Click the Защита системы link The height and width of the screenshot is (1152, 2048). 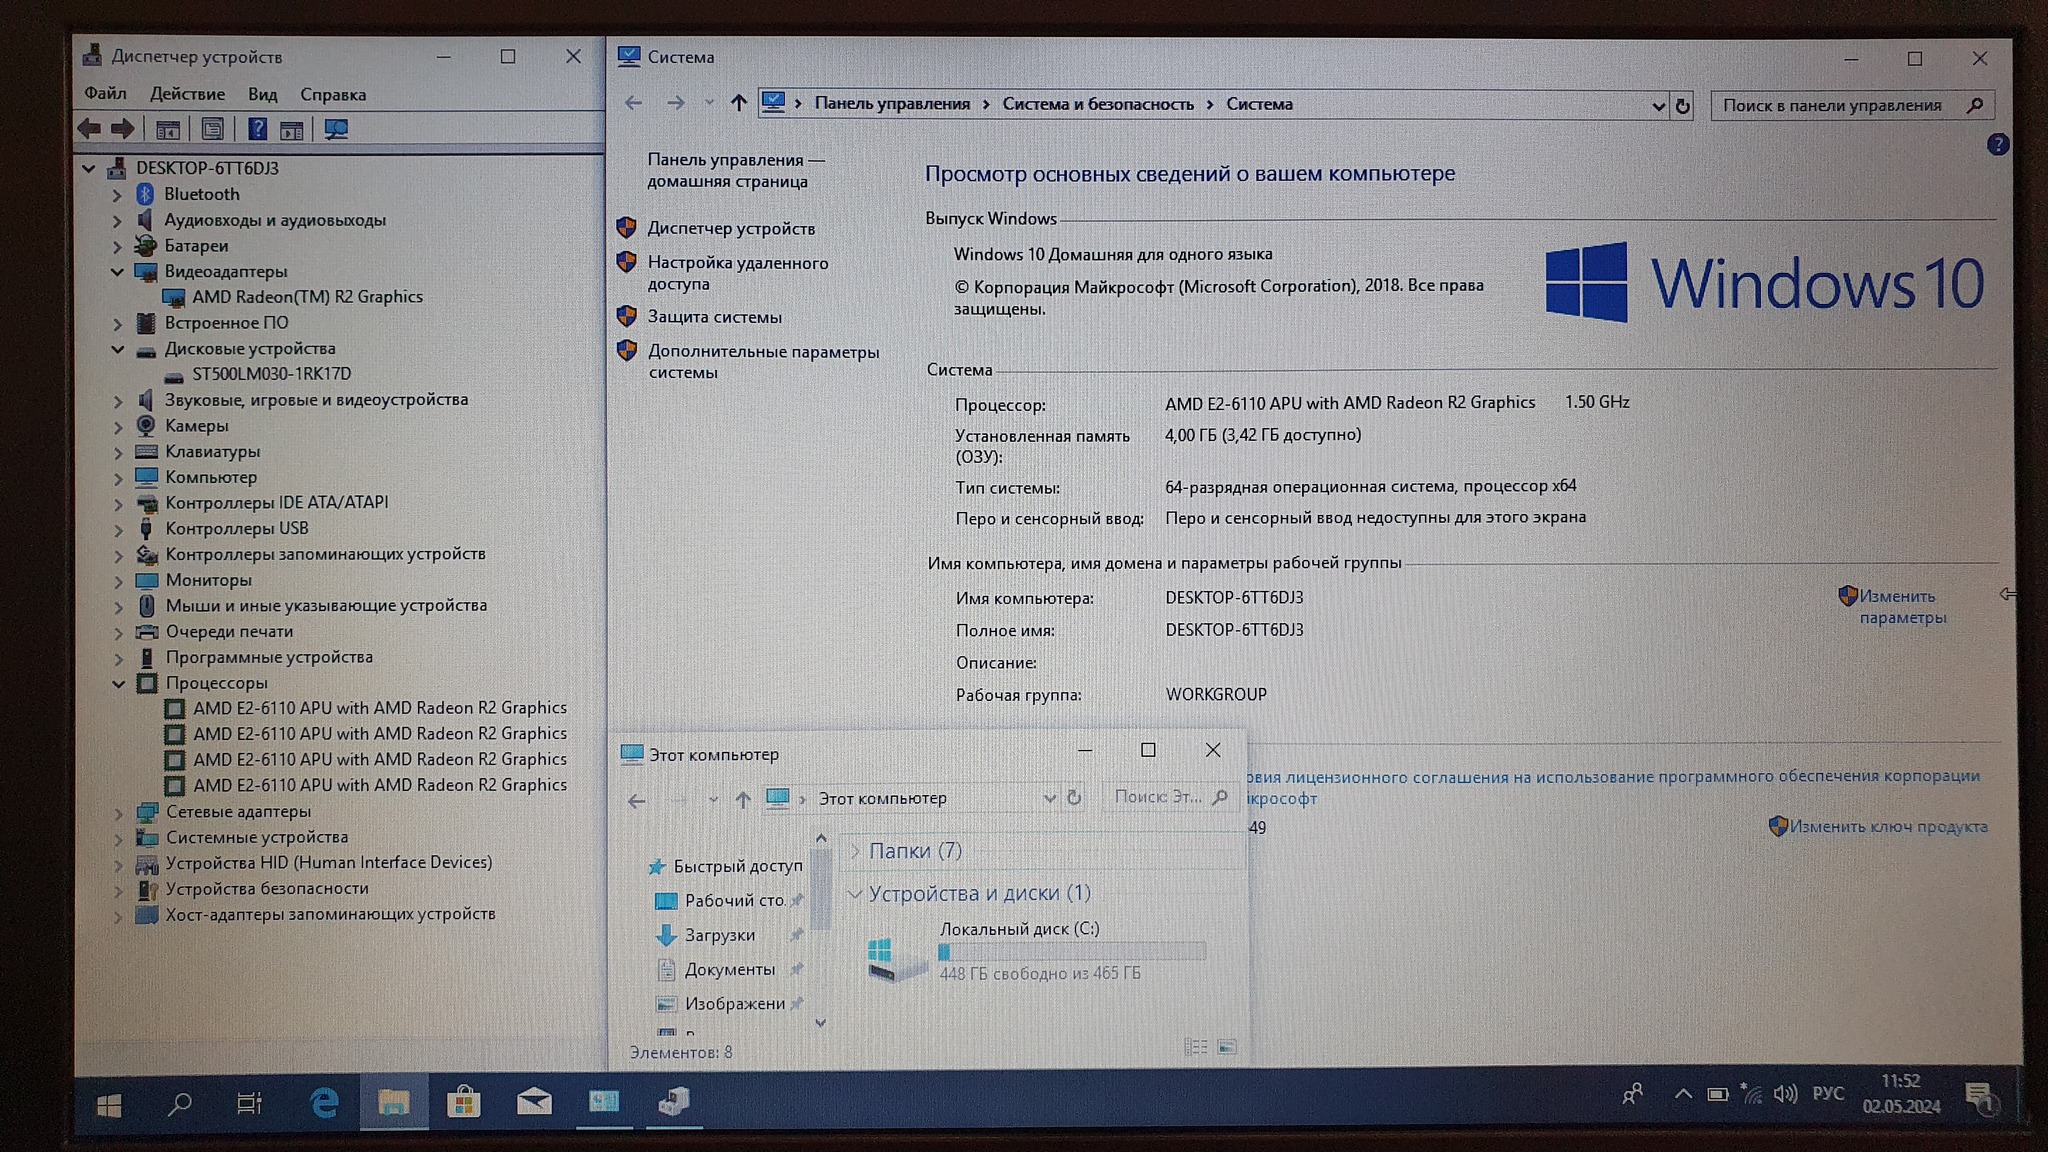click(x=714, y=317)
